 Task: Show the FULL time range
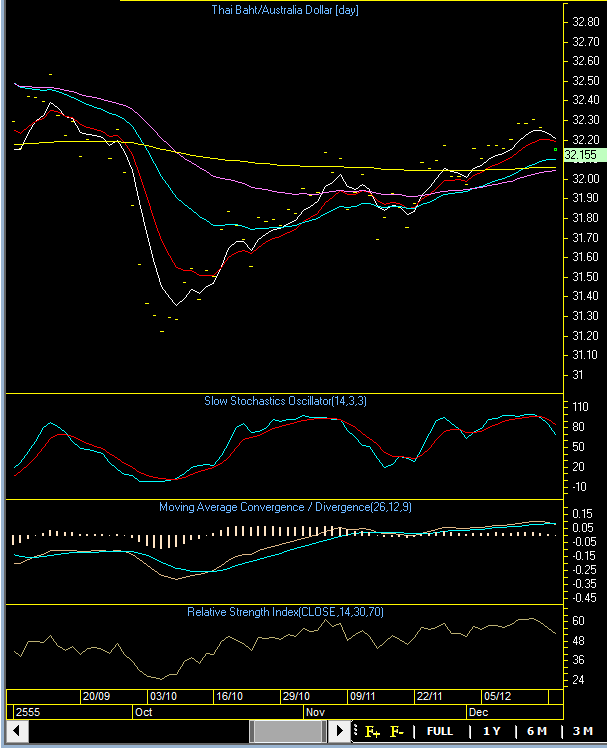[440, 731]
